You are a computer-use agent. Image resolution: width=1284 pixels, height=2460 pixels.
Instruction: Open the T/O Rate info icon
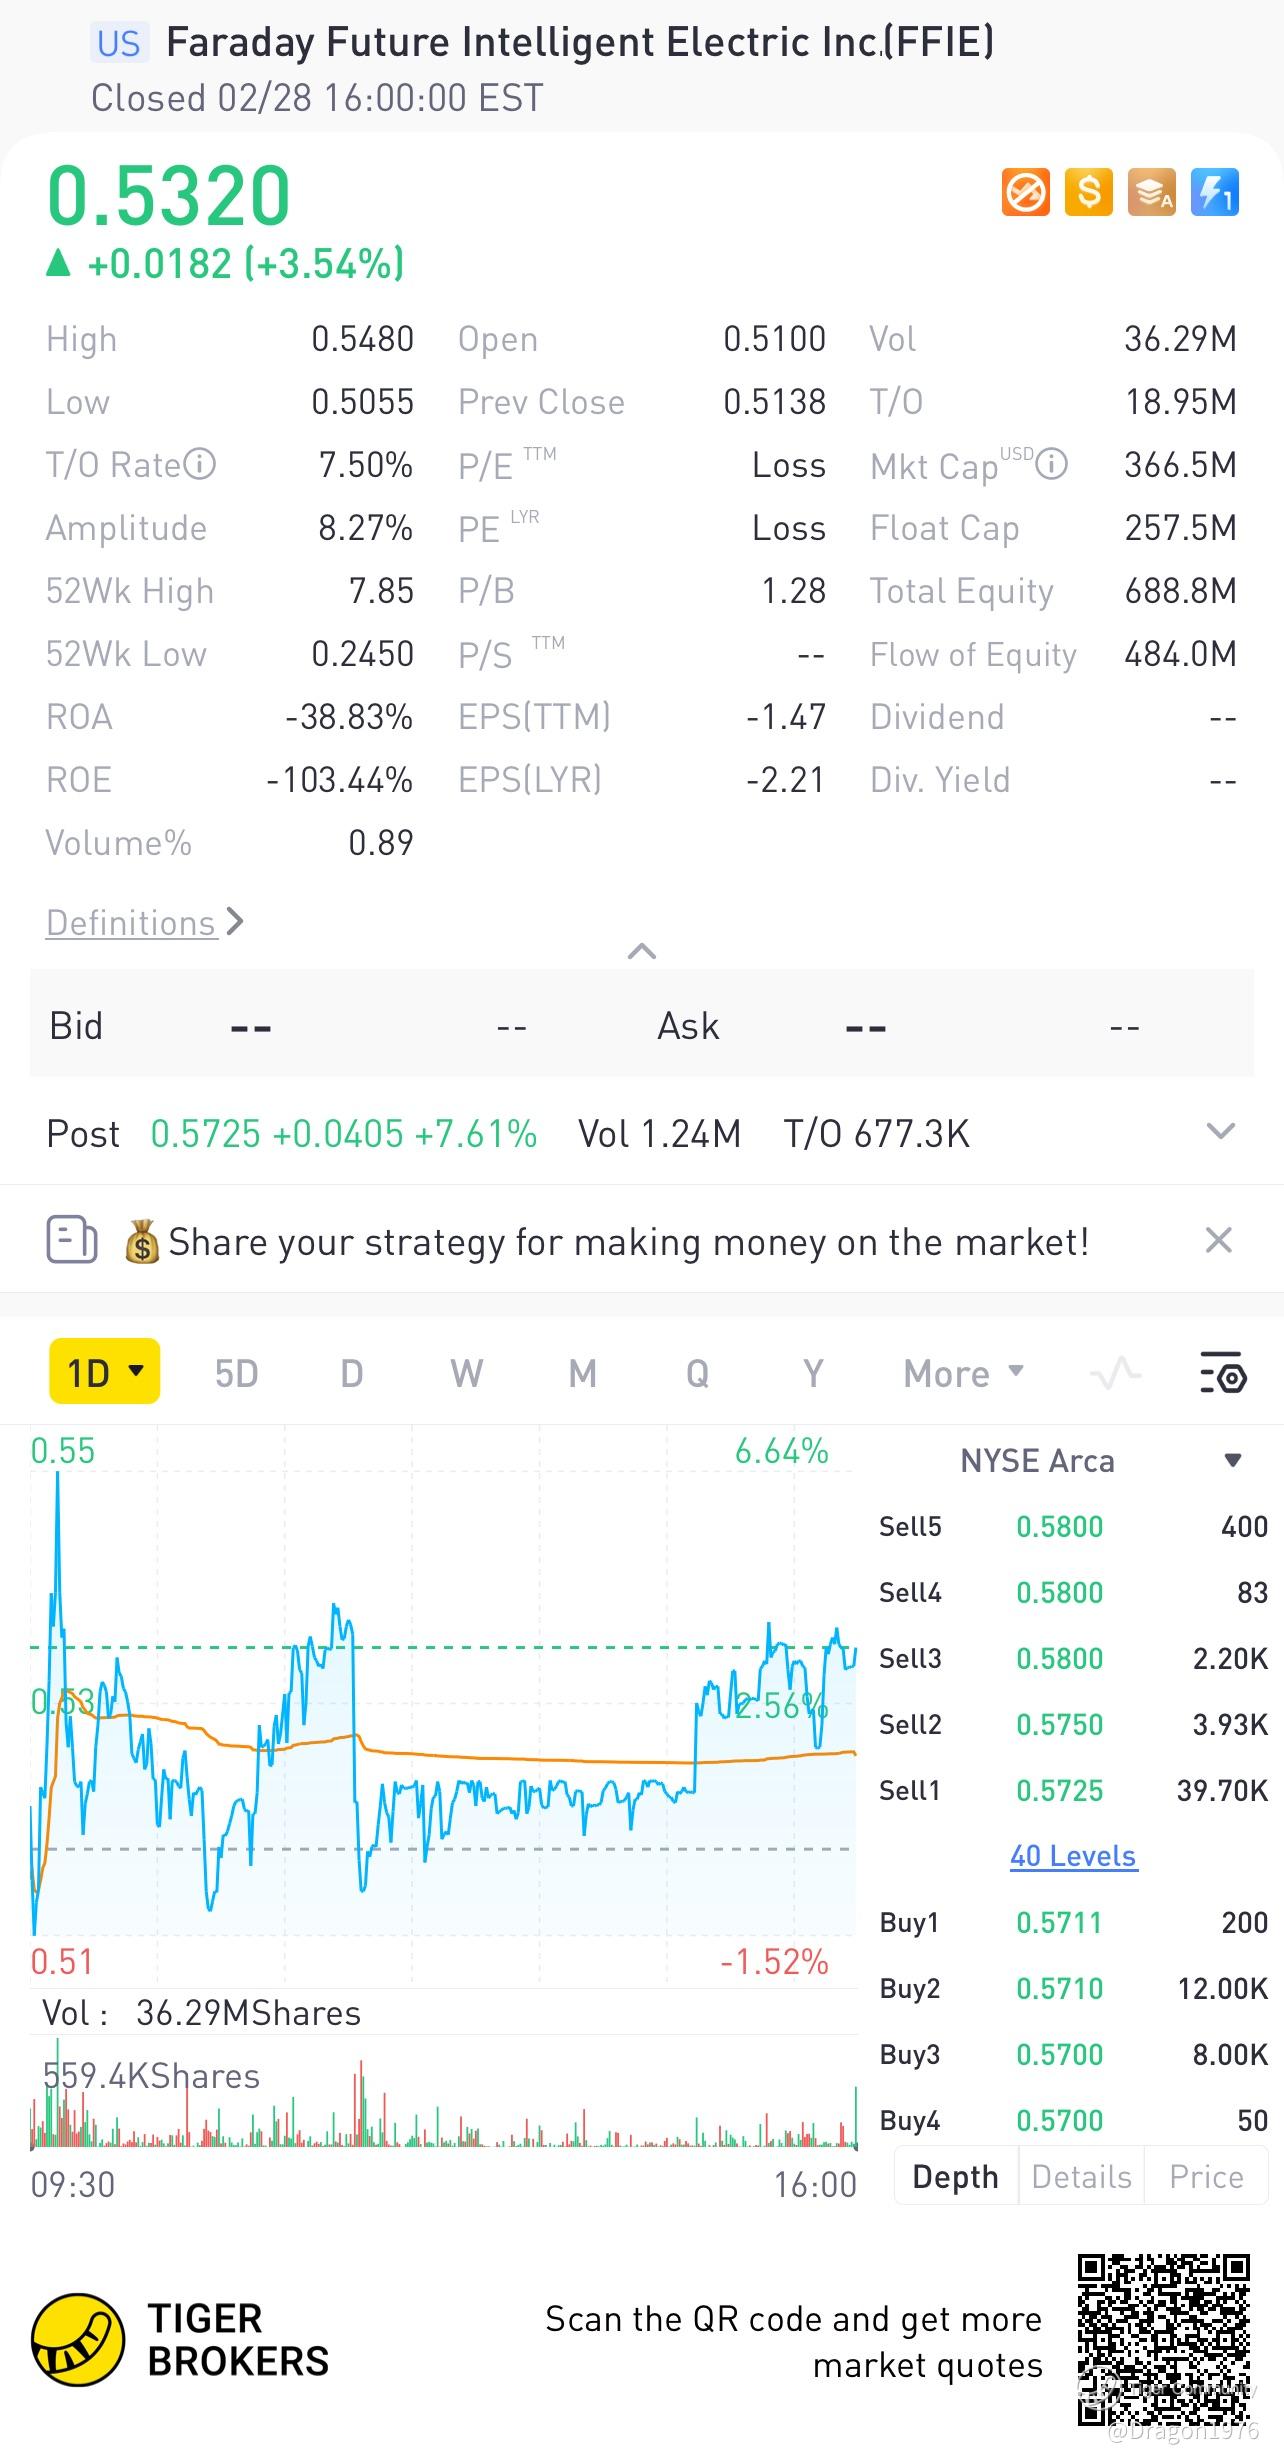coord(200,464)
